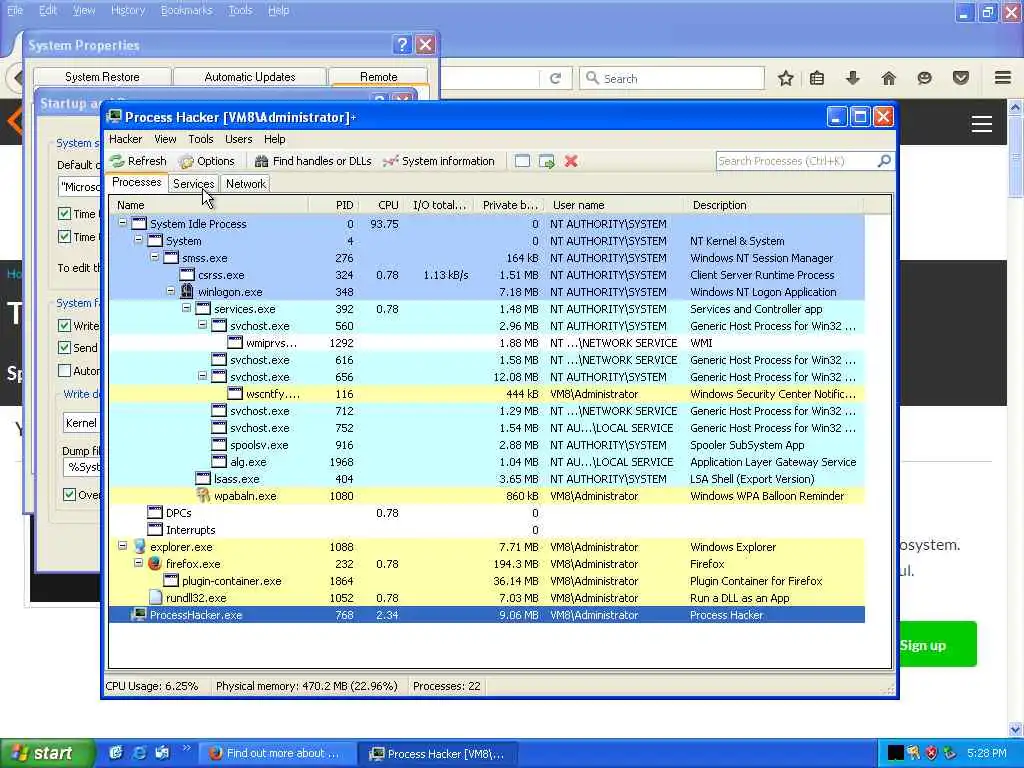This screenshot has width=1024, height=768.
Task: Sort processes by PID column
Action: [334, 205]
